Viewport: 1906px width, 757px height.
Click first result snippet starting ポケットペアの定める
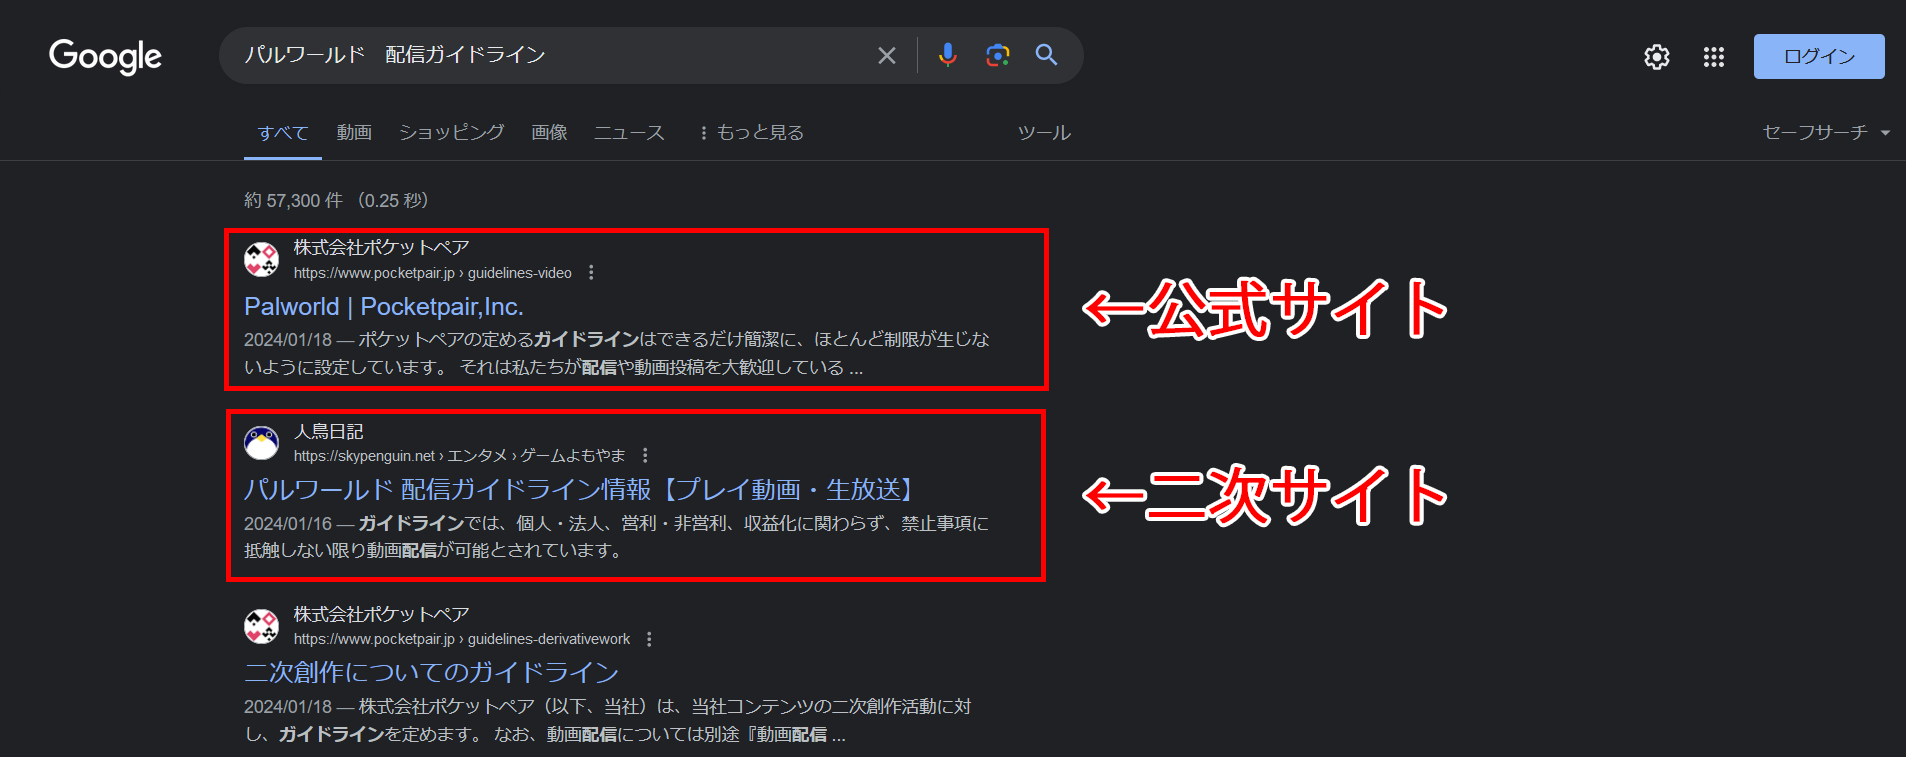(x=616, y=353)
